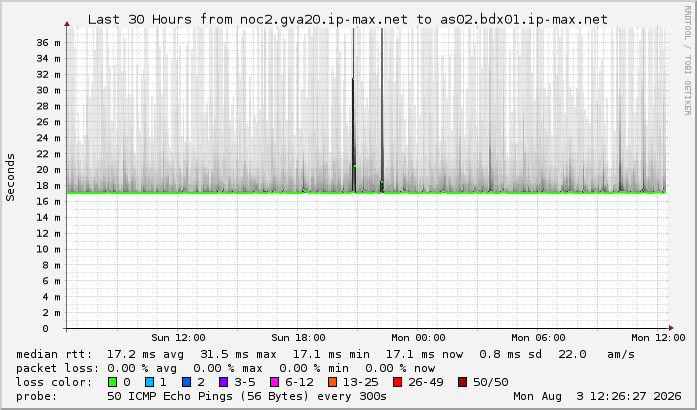697x410 pixels.
Task: Click the 'Sun 18:00' time axis label
Action: pos(298,338)
